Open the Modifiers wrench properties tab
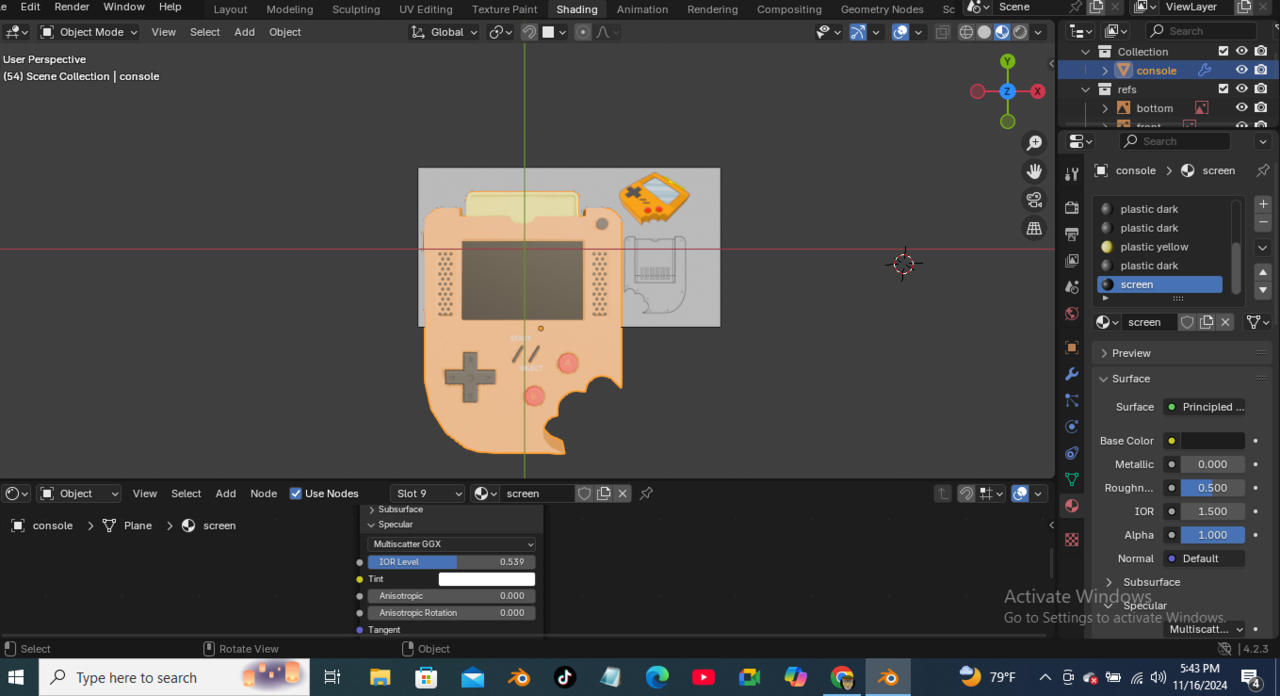Viewport: 1280px width, 696px height. click(x=1072, y=374)
